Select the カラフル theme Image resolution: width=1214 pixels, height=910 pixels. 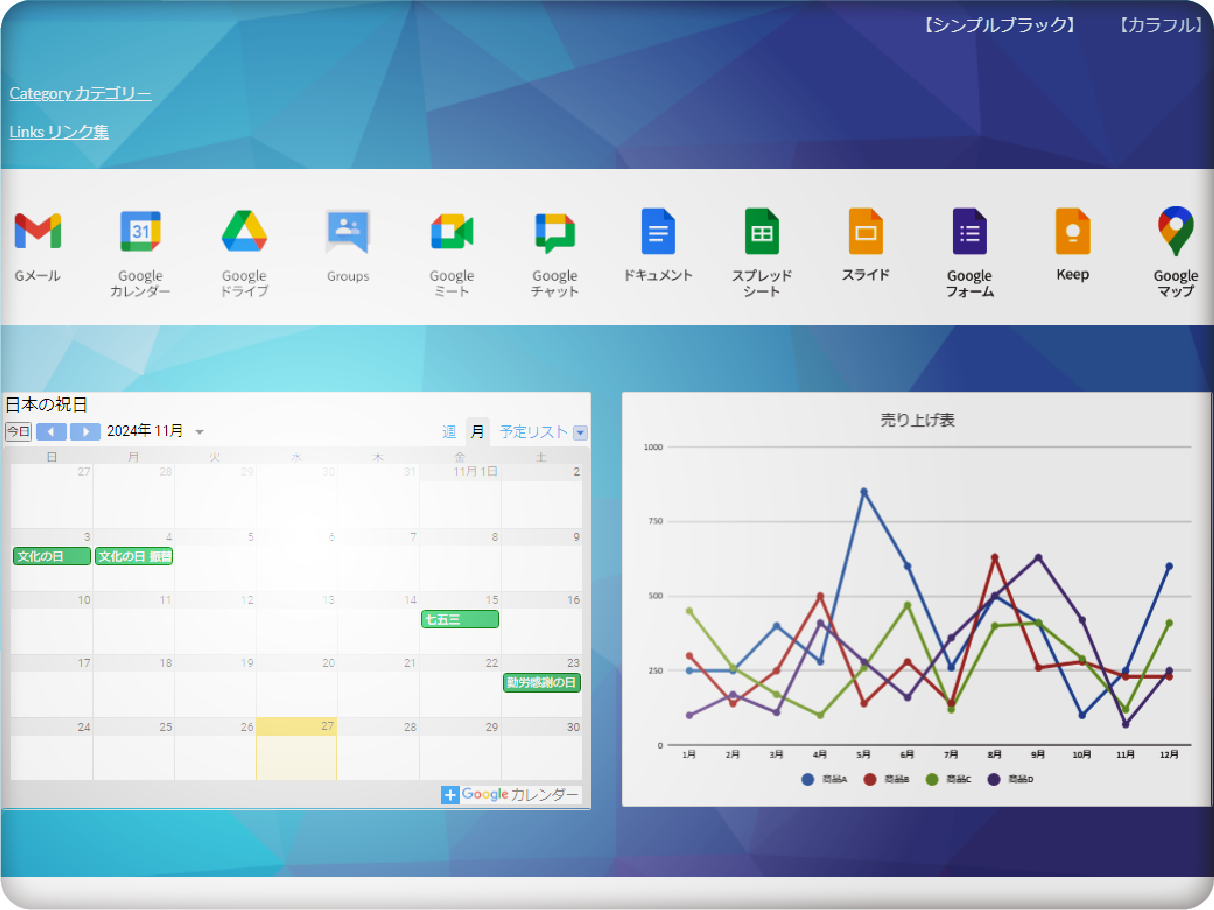pyautogui.click(x=1160, y=25)
